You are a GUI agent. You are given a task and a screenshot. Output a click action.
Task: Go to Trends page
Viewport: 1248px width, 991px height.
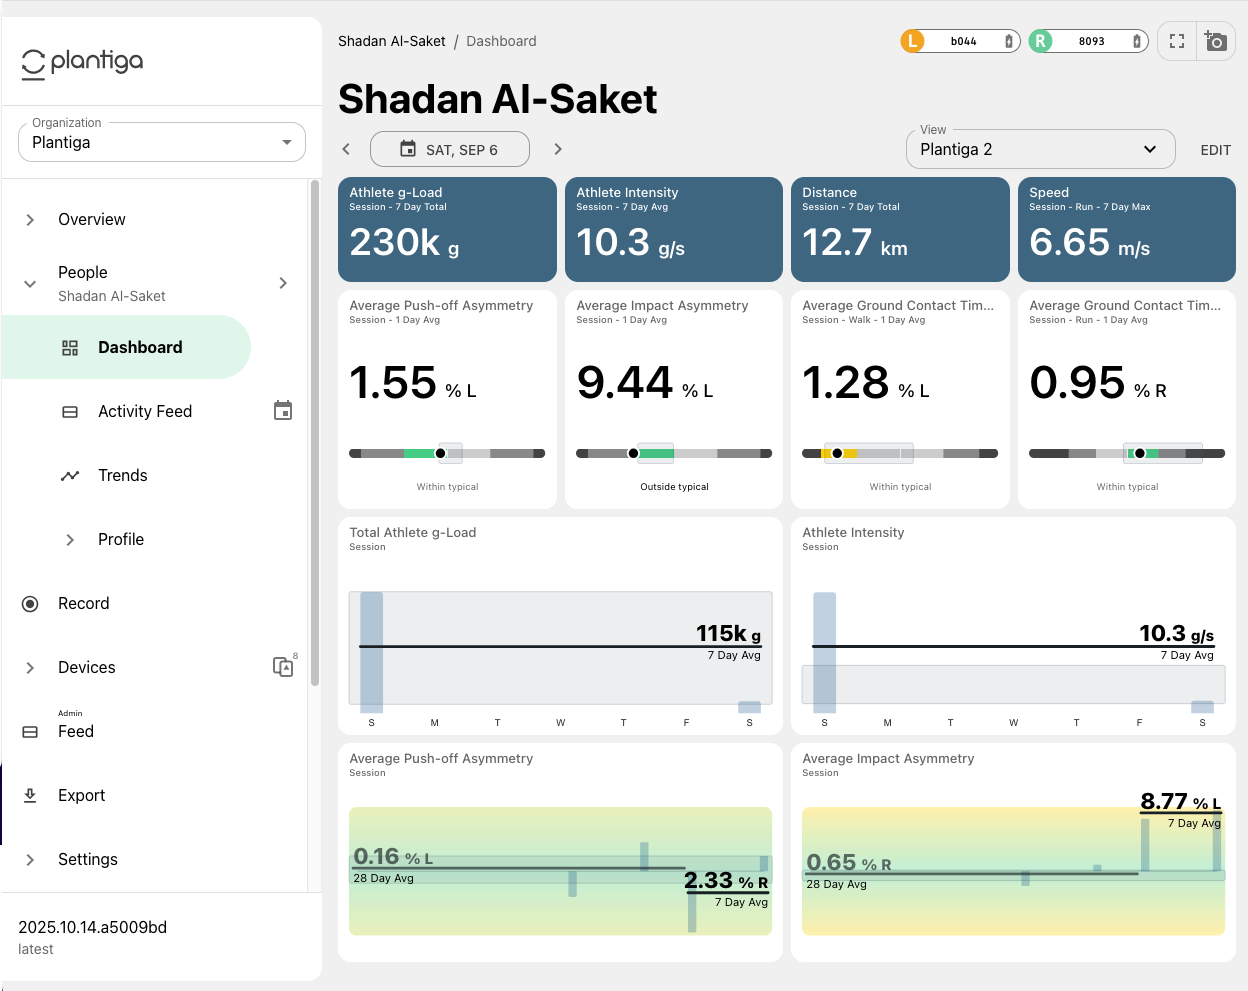123,475
